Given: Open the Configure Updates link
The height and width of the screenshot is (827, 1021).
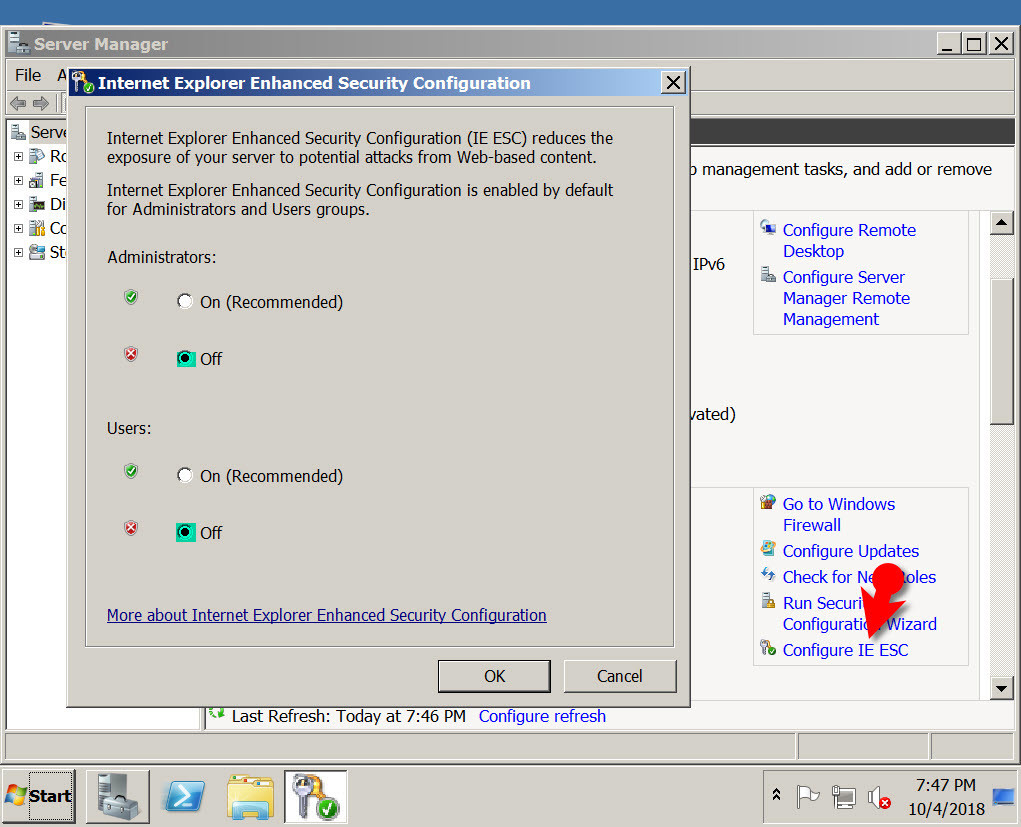Looking at the screenshot, I should [850, 551].
